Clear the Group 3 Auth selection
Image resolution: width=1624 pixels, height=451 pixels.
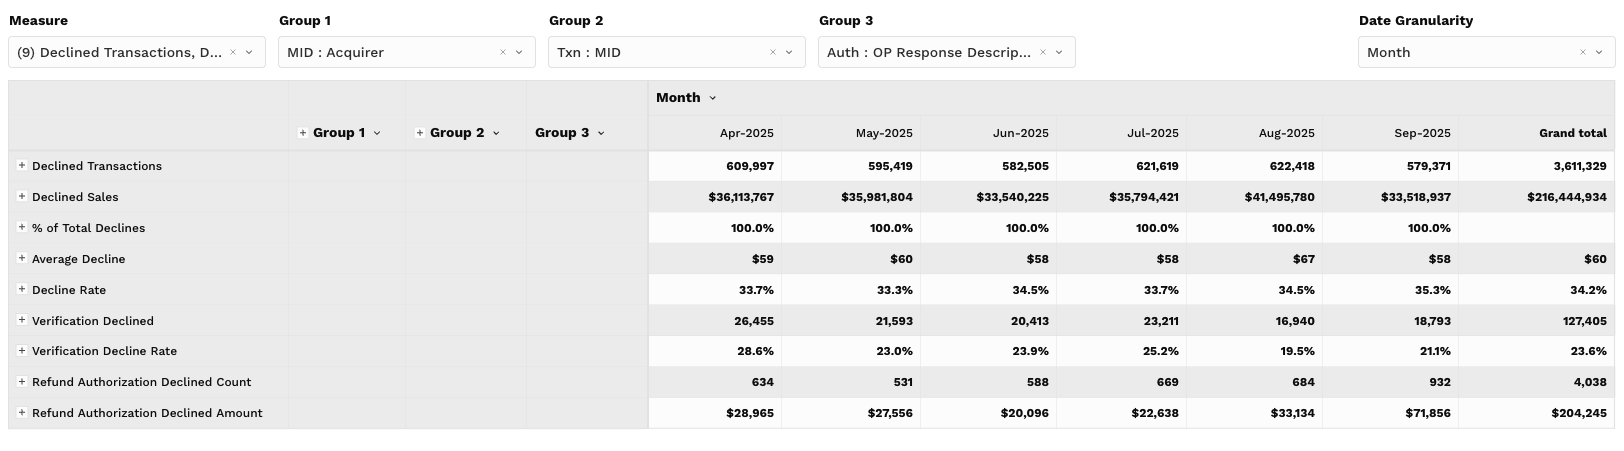(1043, 52)
